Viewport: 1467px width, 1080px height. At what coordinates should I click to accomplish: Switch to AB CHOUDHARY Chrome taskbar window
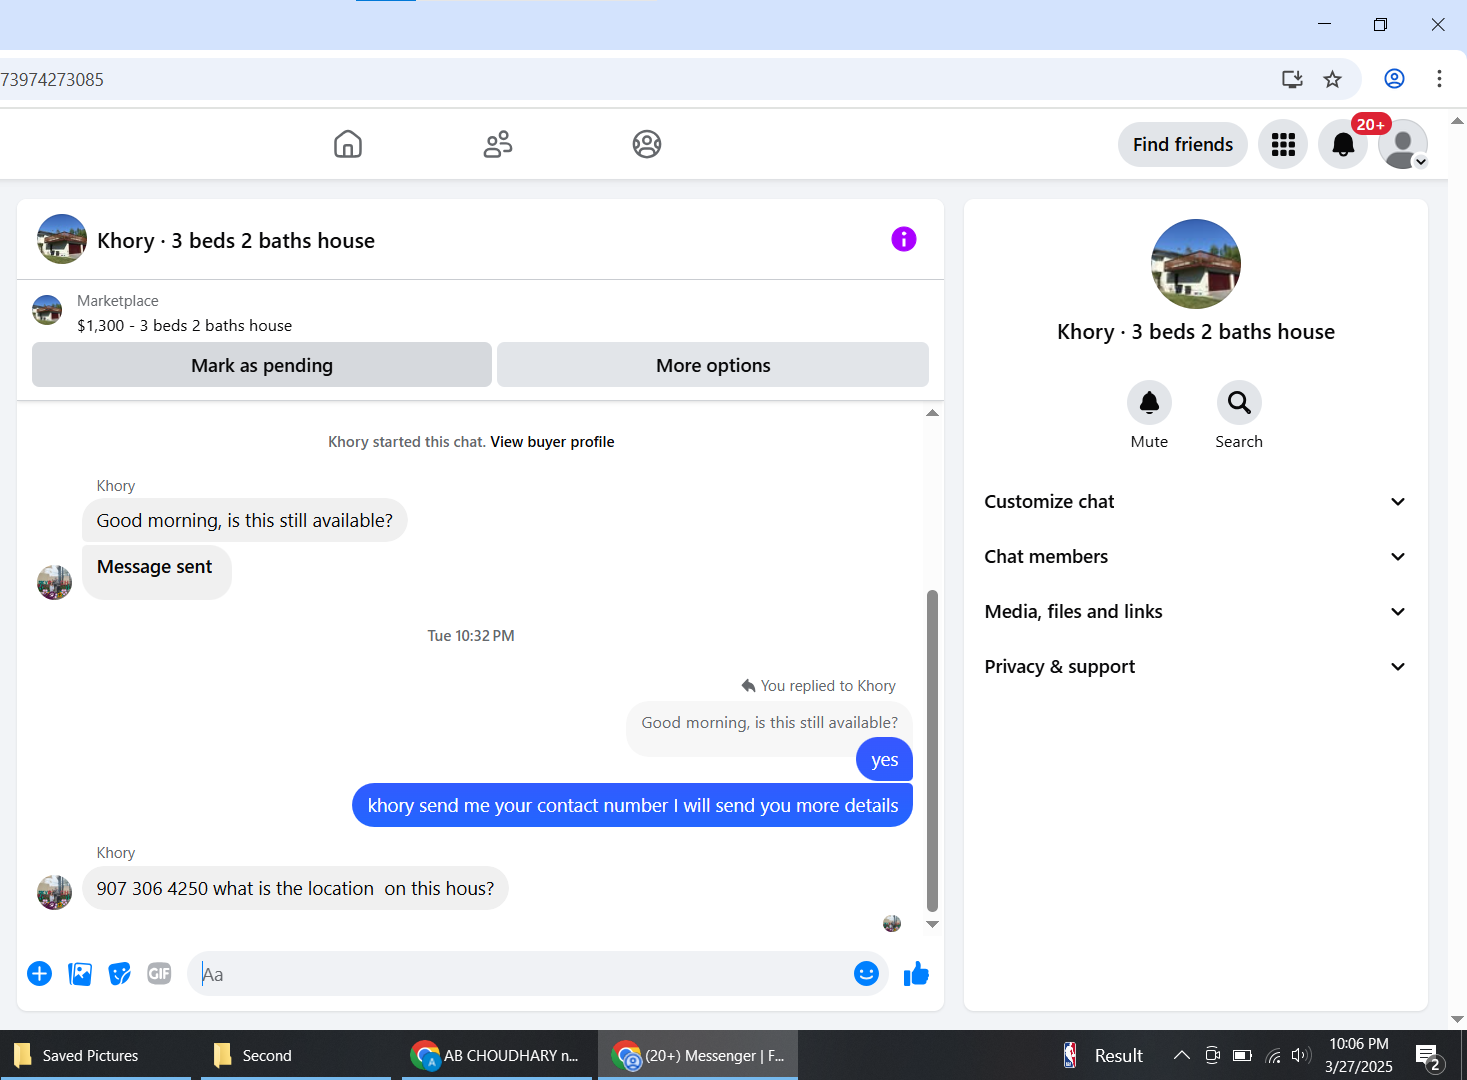498,1055
